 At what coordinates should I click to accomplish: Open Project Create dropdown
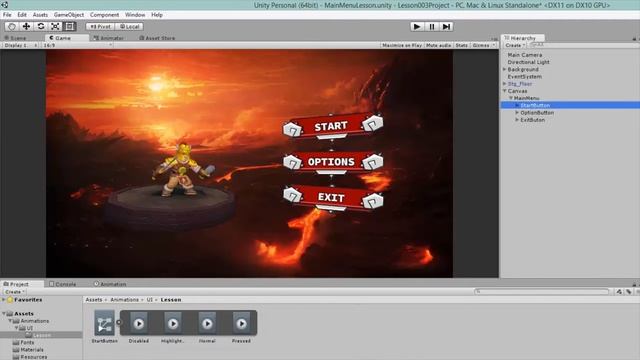point(15,292)
